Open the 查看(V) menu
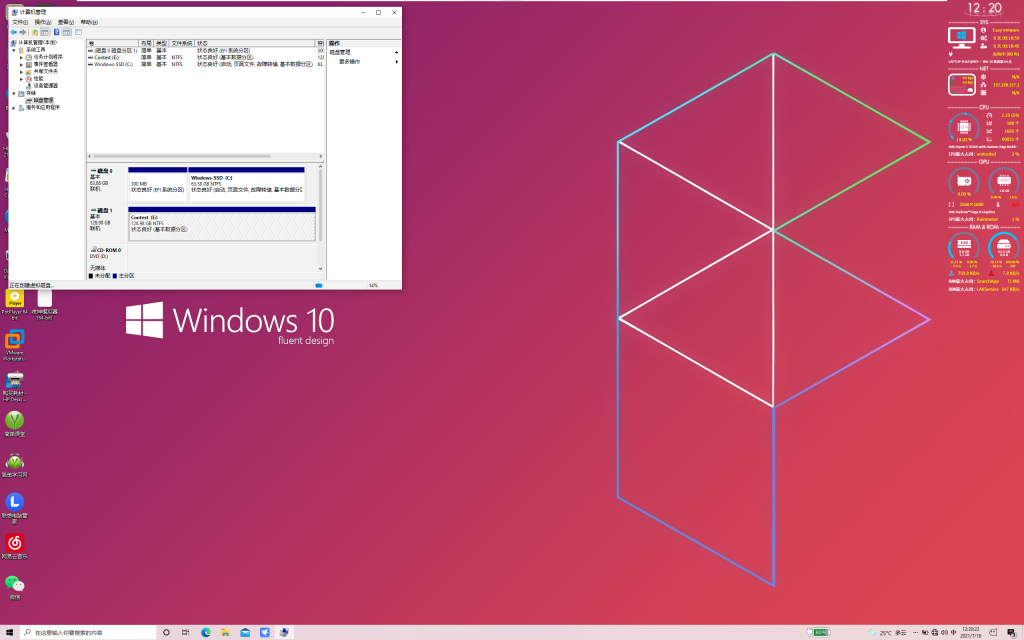The width and height of the screenshot is (1024, 640). tap(66, 22)
